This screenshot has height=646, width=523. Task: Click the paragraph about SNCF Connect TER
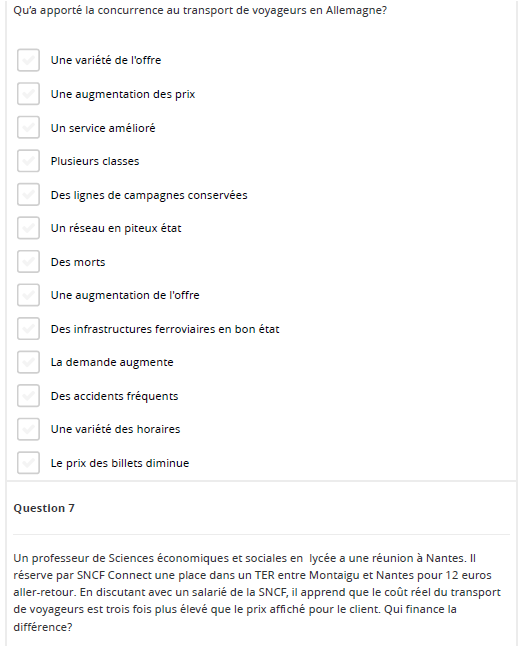[257, 592]
